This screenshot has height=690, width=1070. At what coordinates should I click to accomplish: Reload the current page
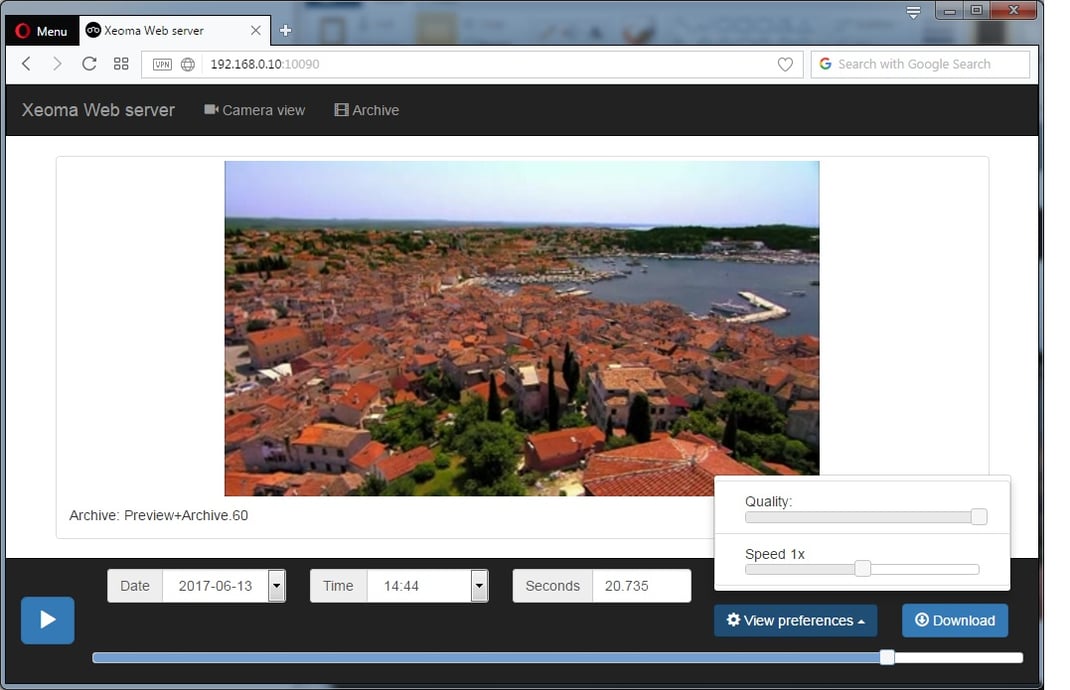pyautogui.click(x=89, y=64)
